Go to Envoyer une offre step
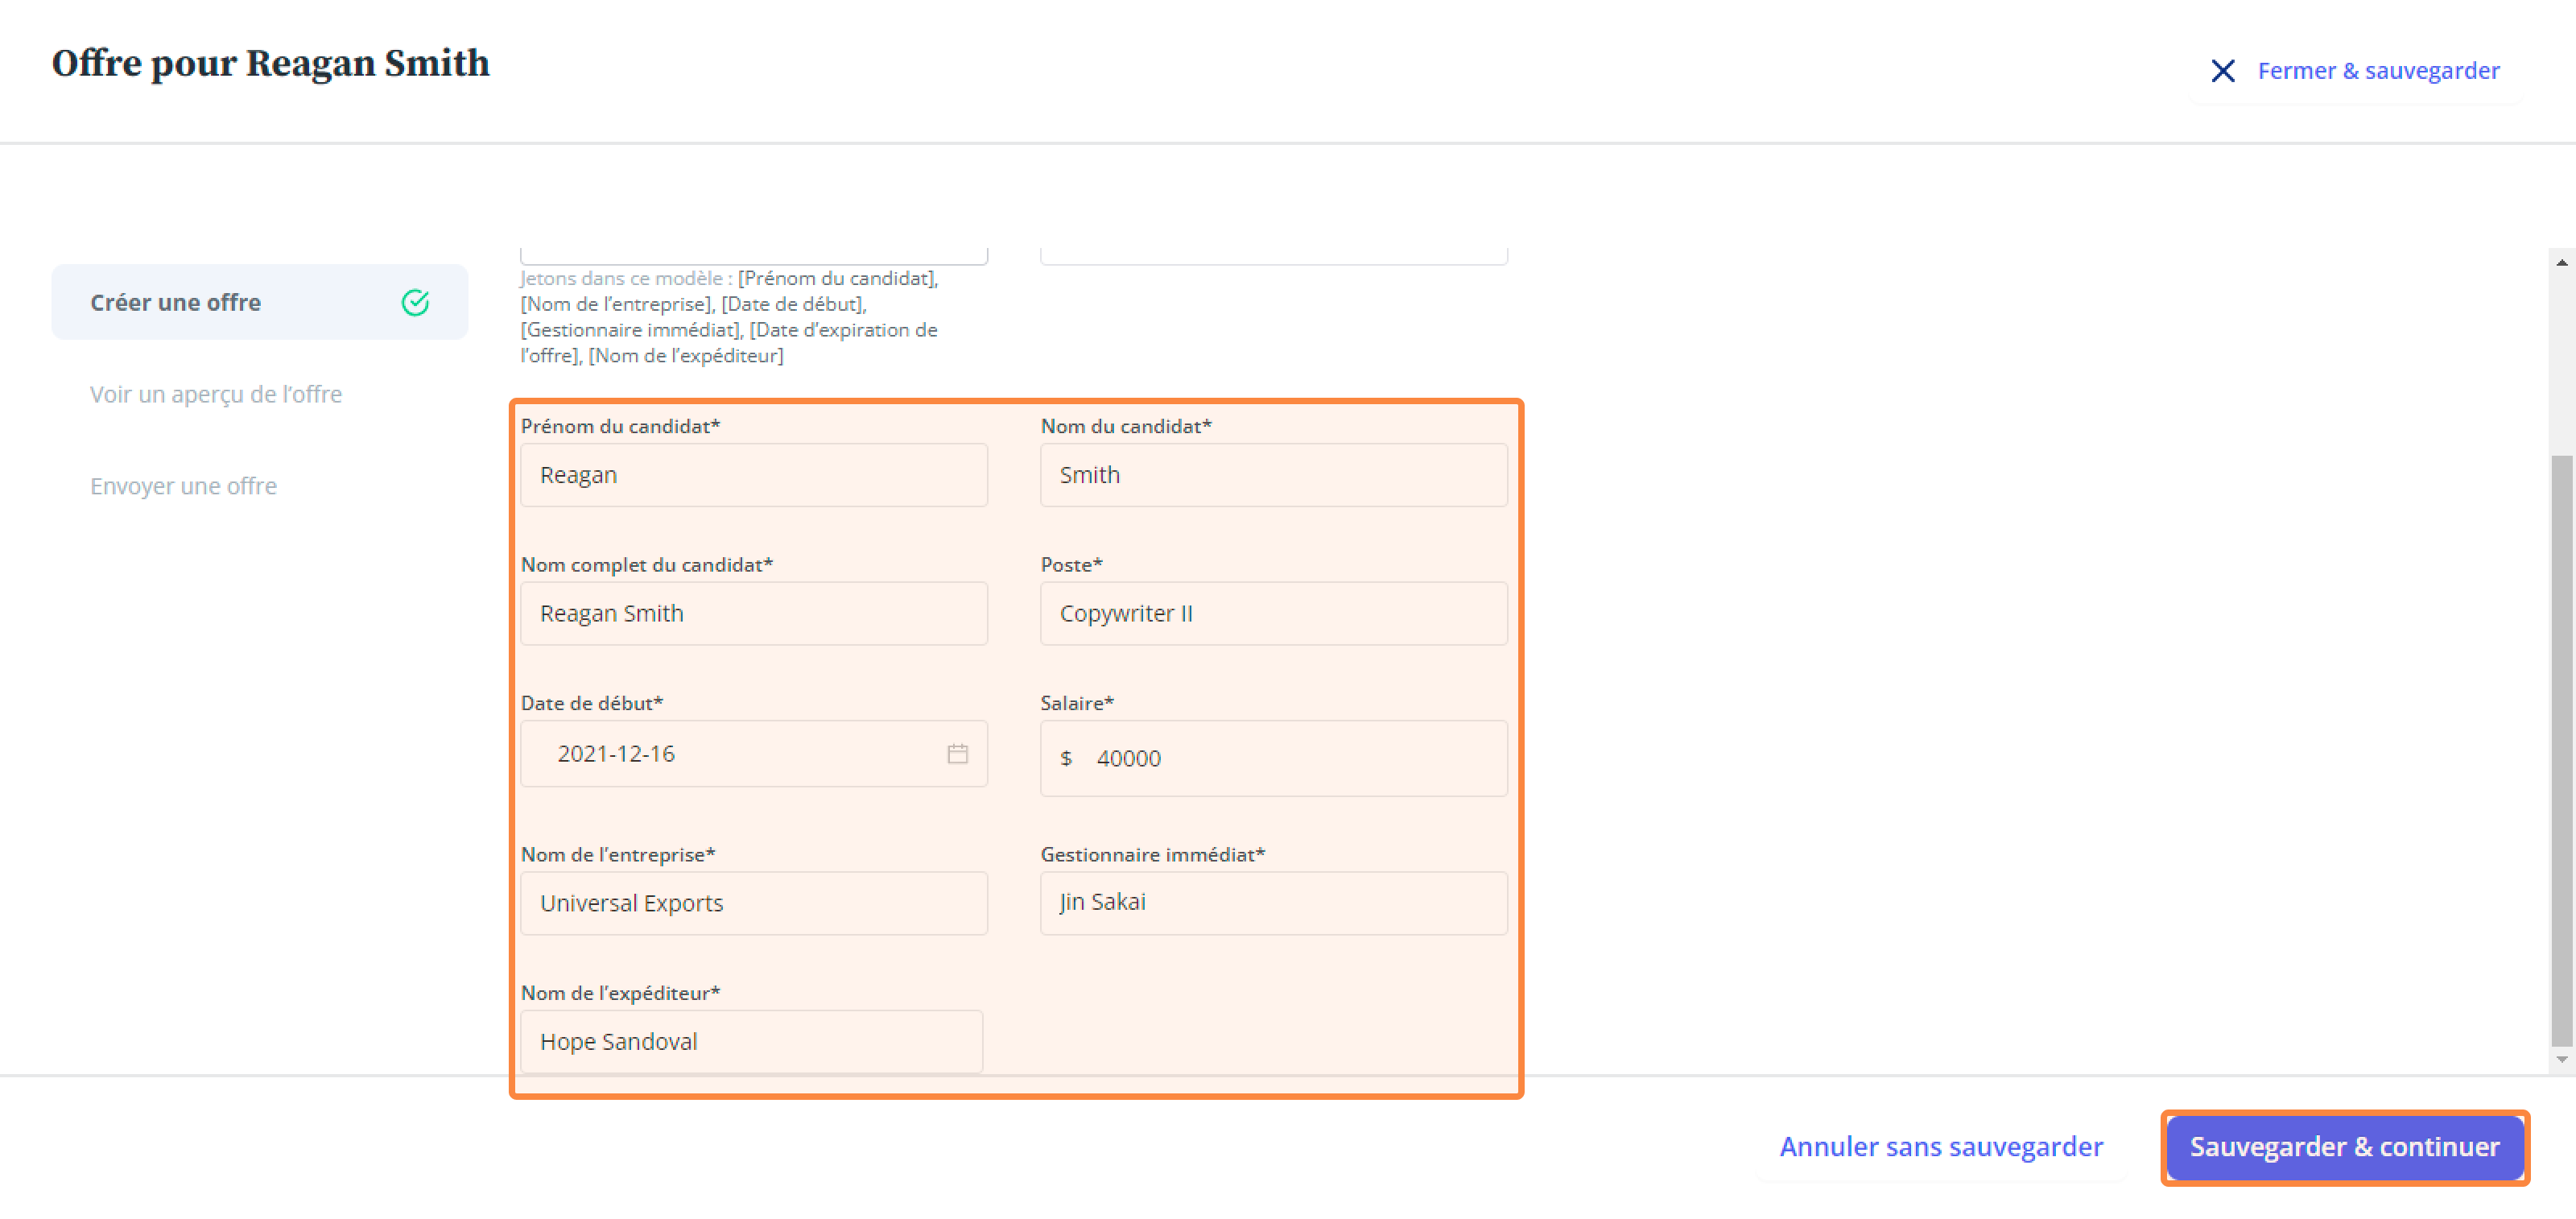 (183, 486)
